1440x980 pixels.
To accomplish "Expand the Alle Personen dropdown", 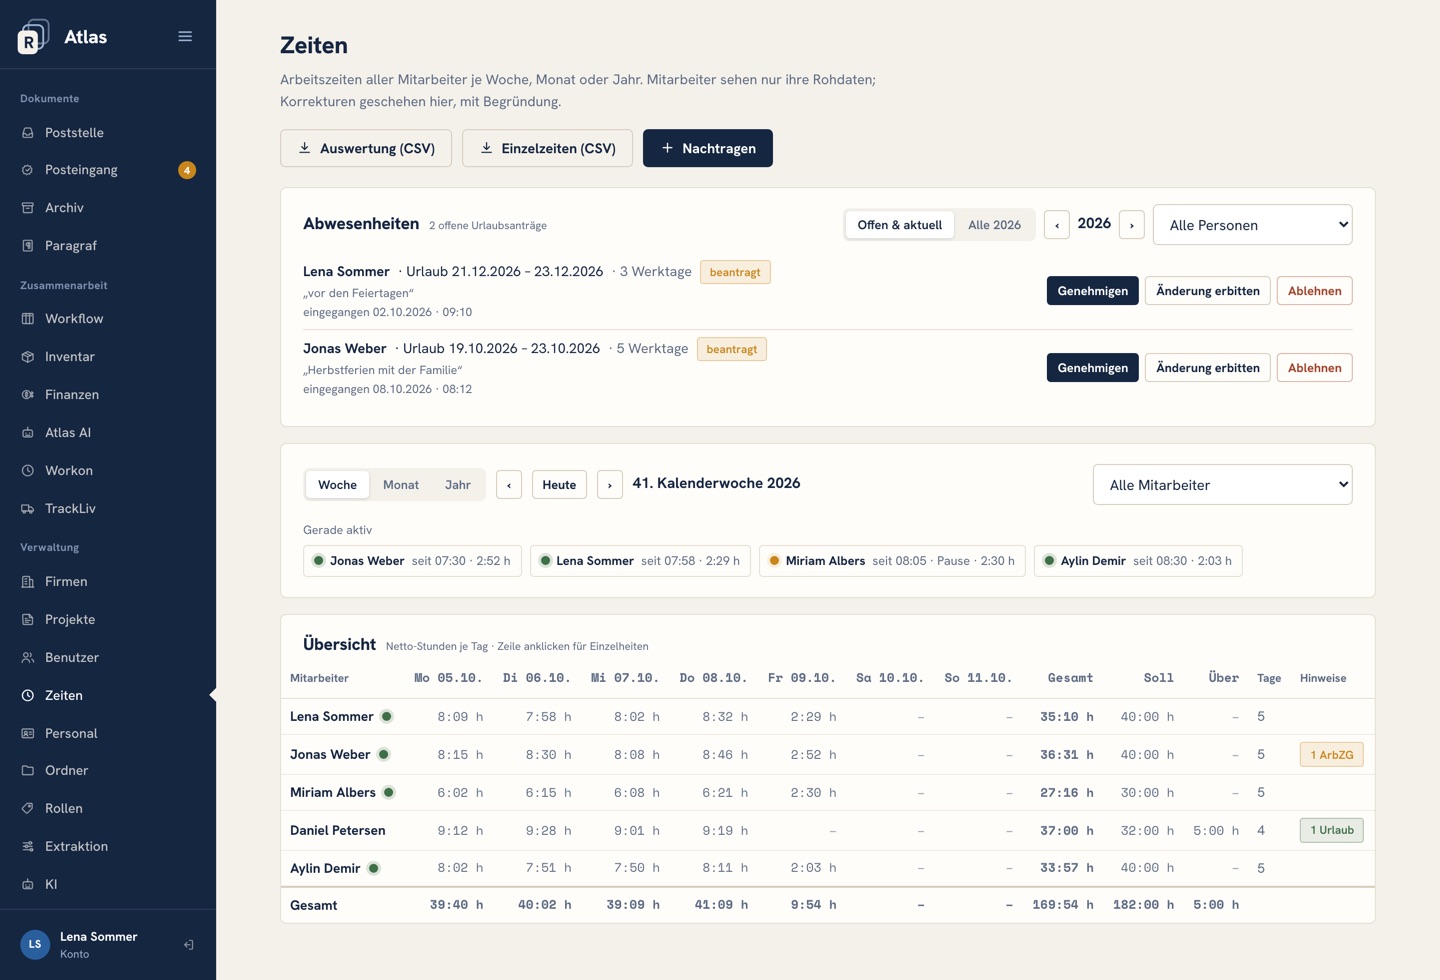I will (1253, 225).
